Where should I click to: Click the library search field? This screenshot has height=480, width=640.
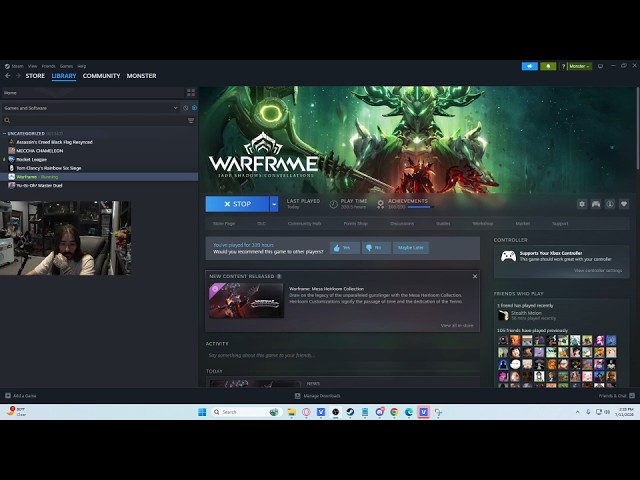(x=94, y=120)
